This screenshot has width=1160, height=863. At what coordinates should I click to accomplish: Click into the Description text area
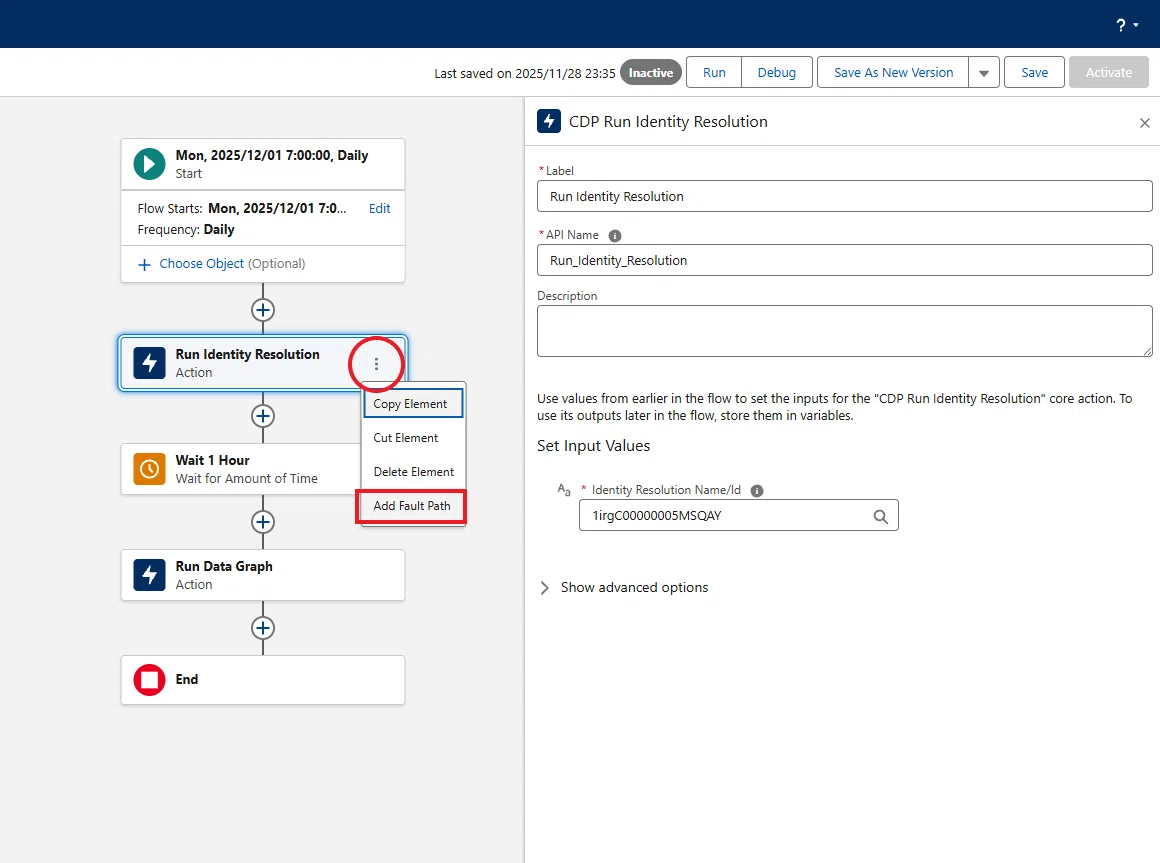[x=844, y=331]
